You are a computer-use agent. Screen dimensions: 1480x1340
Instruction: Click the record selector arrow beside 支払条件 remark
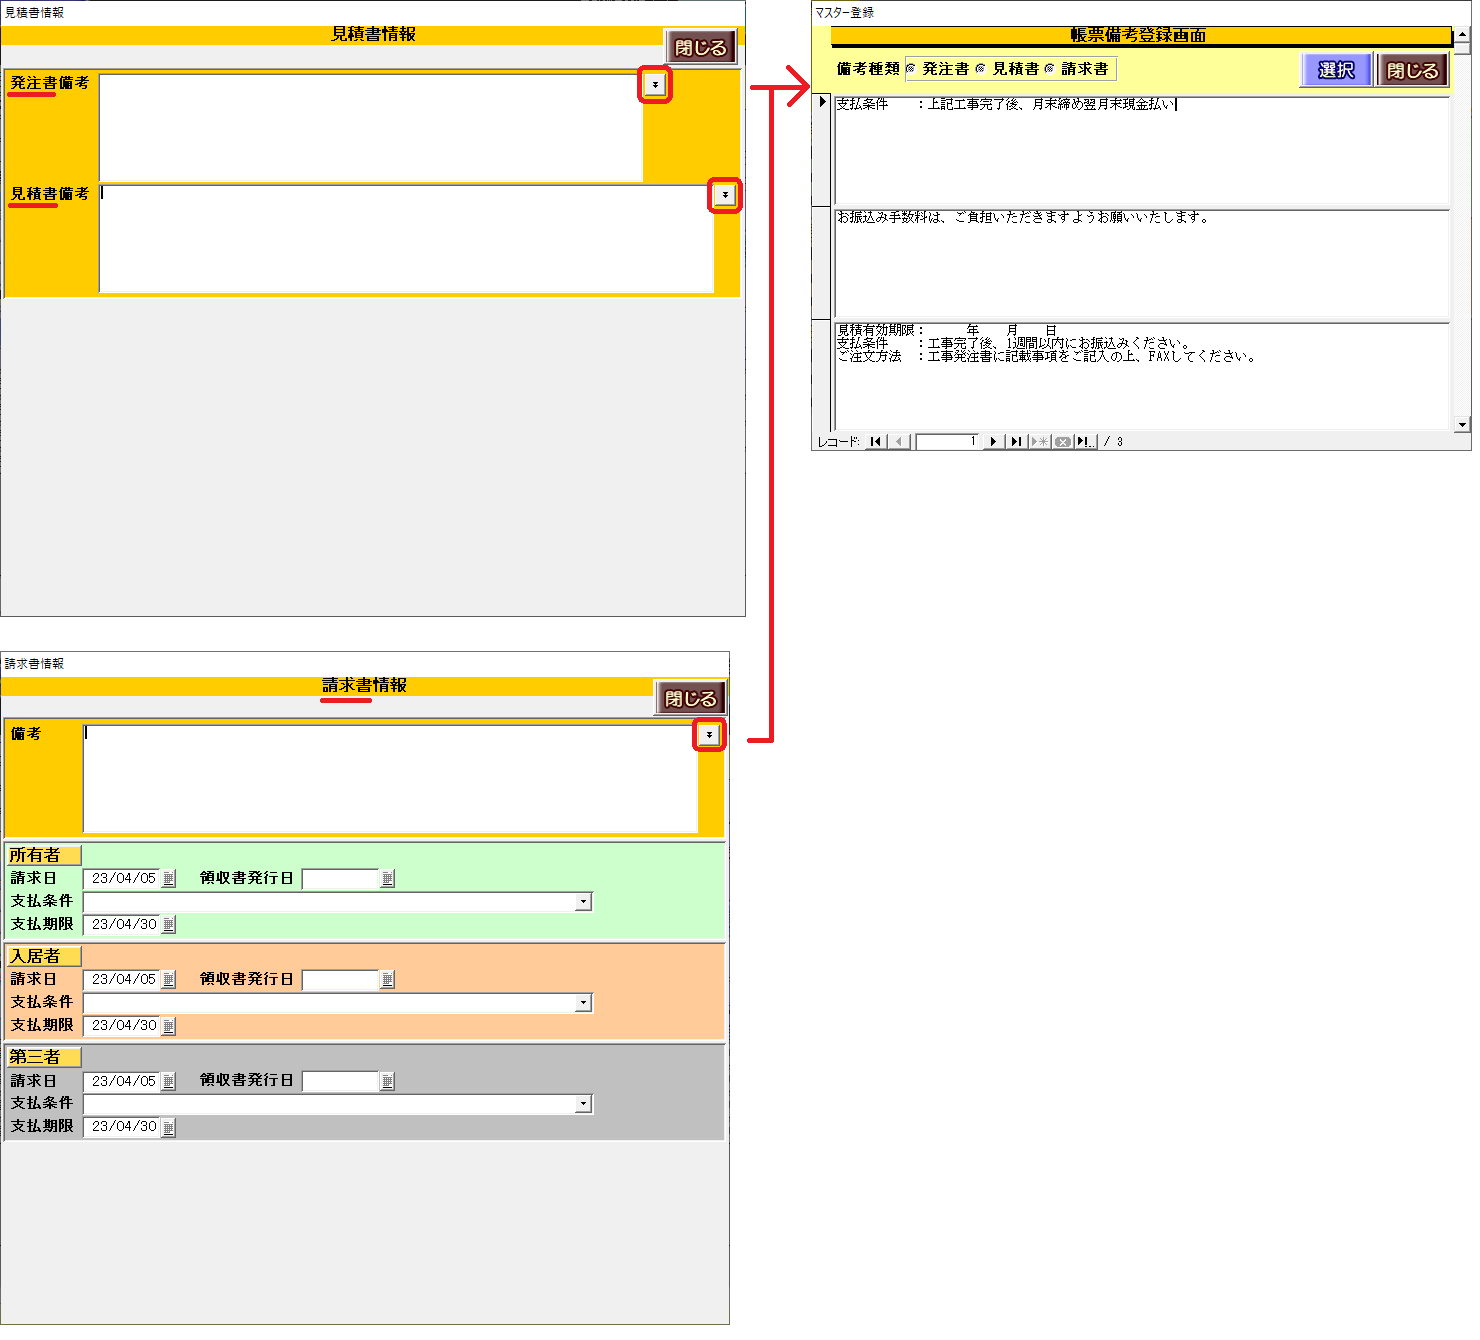(x=822, y=103)
